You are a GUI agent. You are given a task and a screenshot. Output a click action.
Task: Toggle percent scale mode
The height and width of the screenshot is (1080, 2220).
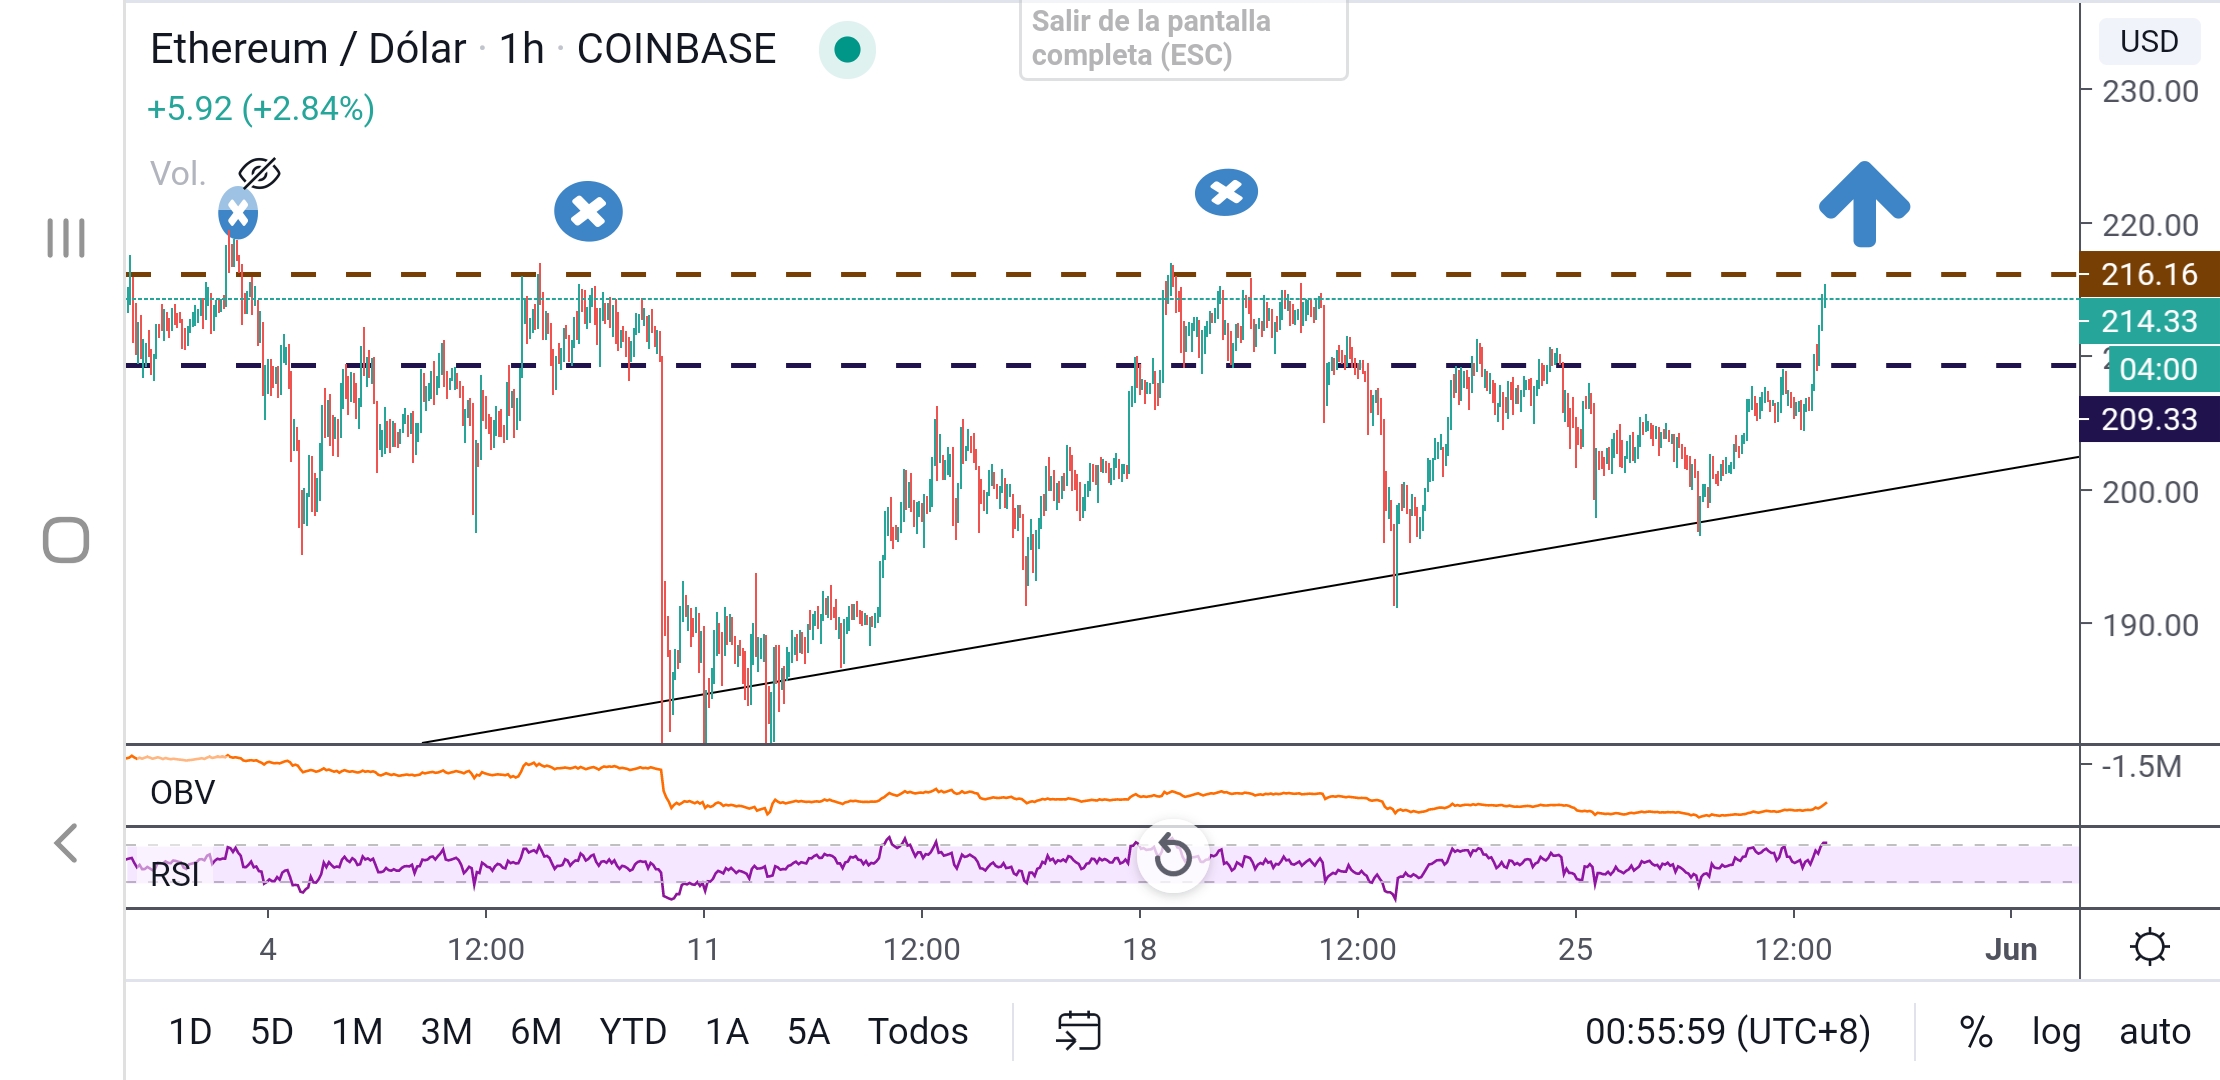[1975, 1031]
